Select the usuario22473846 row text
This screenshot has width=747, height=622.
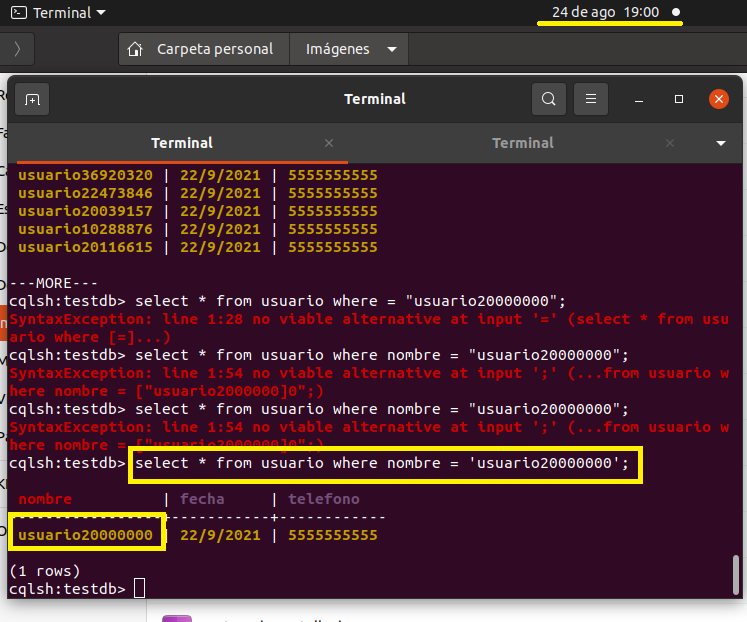[198, 193]
